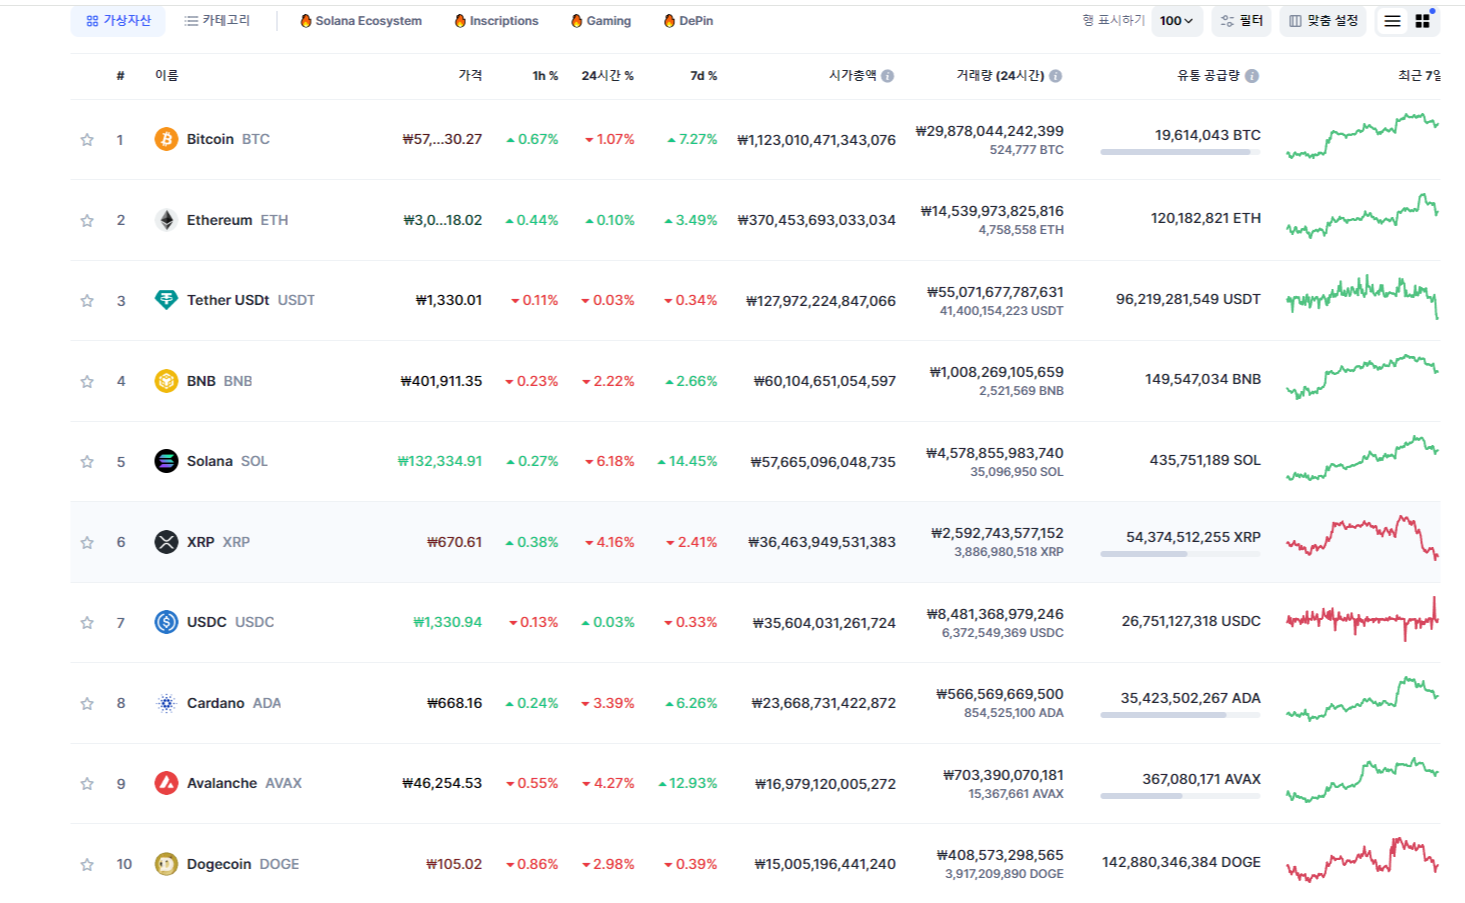This screenshot has width=1465, height=903.
Task: Open the Avalanche AVAX name link
Action: pyautogui.click(x=244, y=783)
